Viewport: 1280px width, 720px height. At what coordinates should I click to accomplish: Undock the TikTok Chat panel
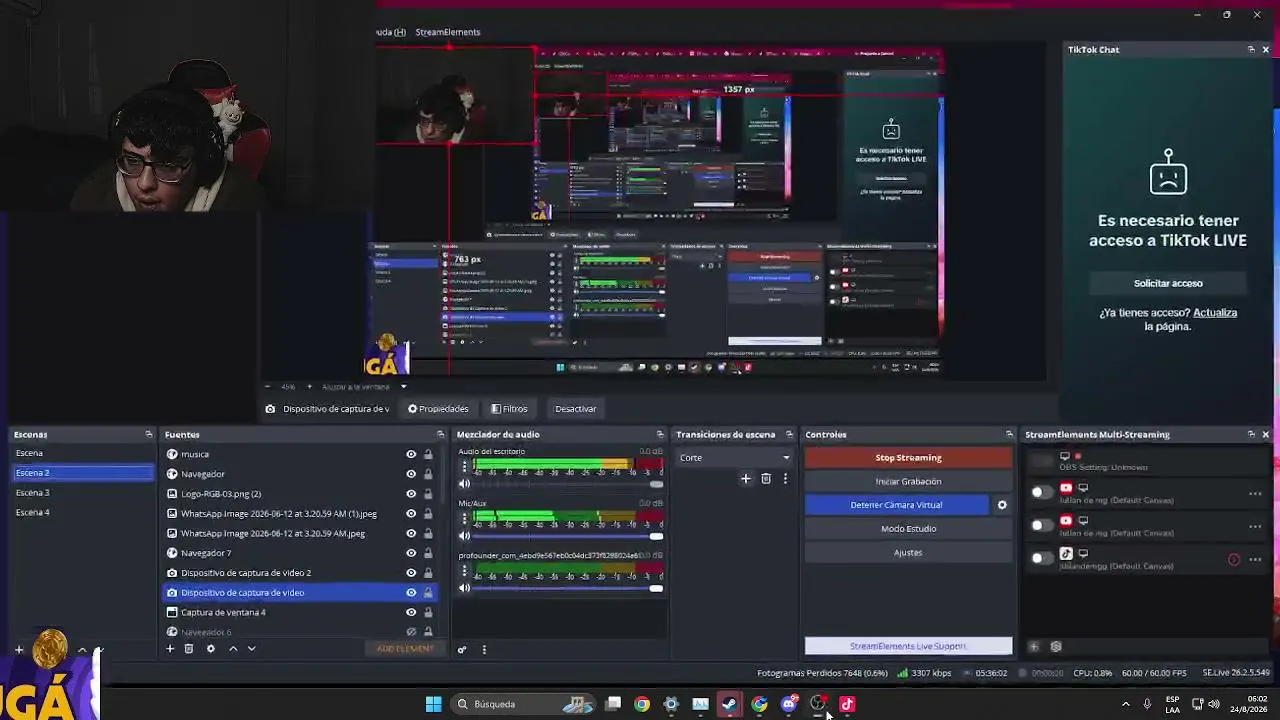tap(1251, 49)
